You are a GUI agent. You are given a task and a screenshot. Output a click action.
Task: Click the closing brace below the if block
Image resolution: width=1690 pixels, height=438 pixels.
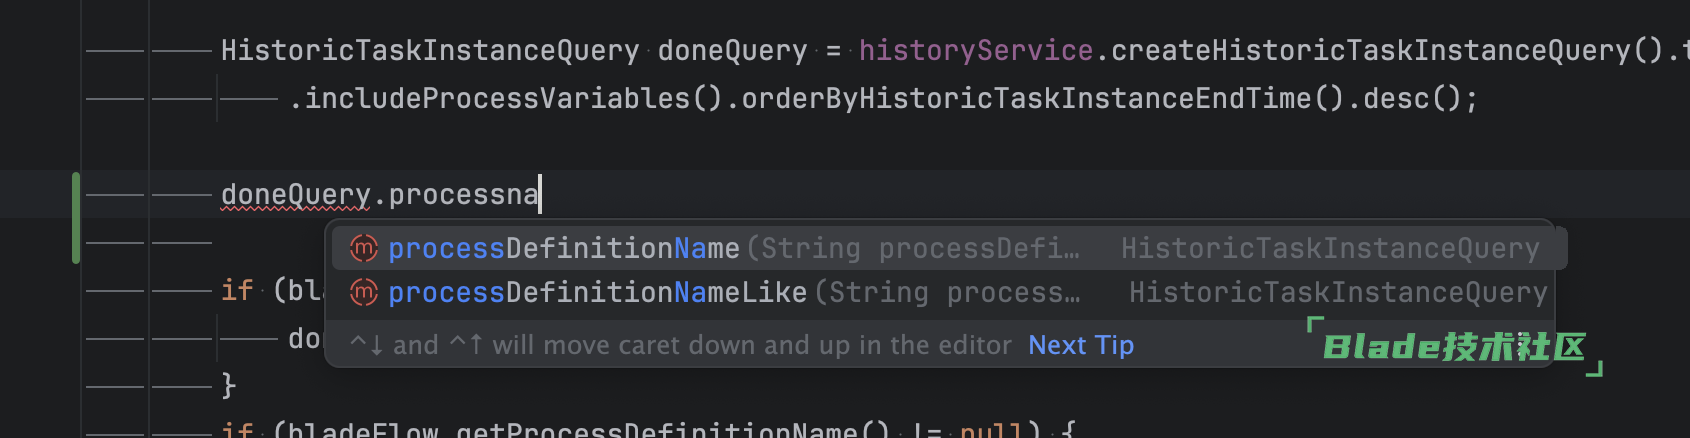(228, 385)
